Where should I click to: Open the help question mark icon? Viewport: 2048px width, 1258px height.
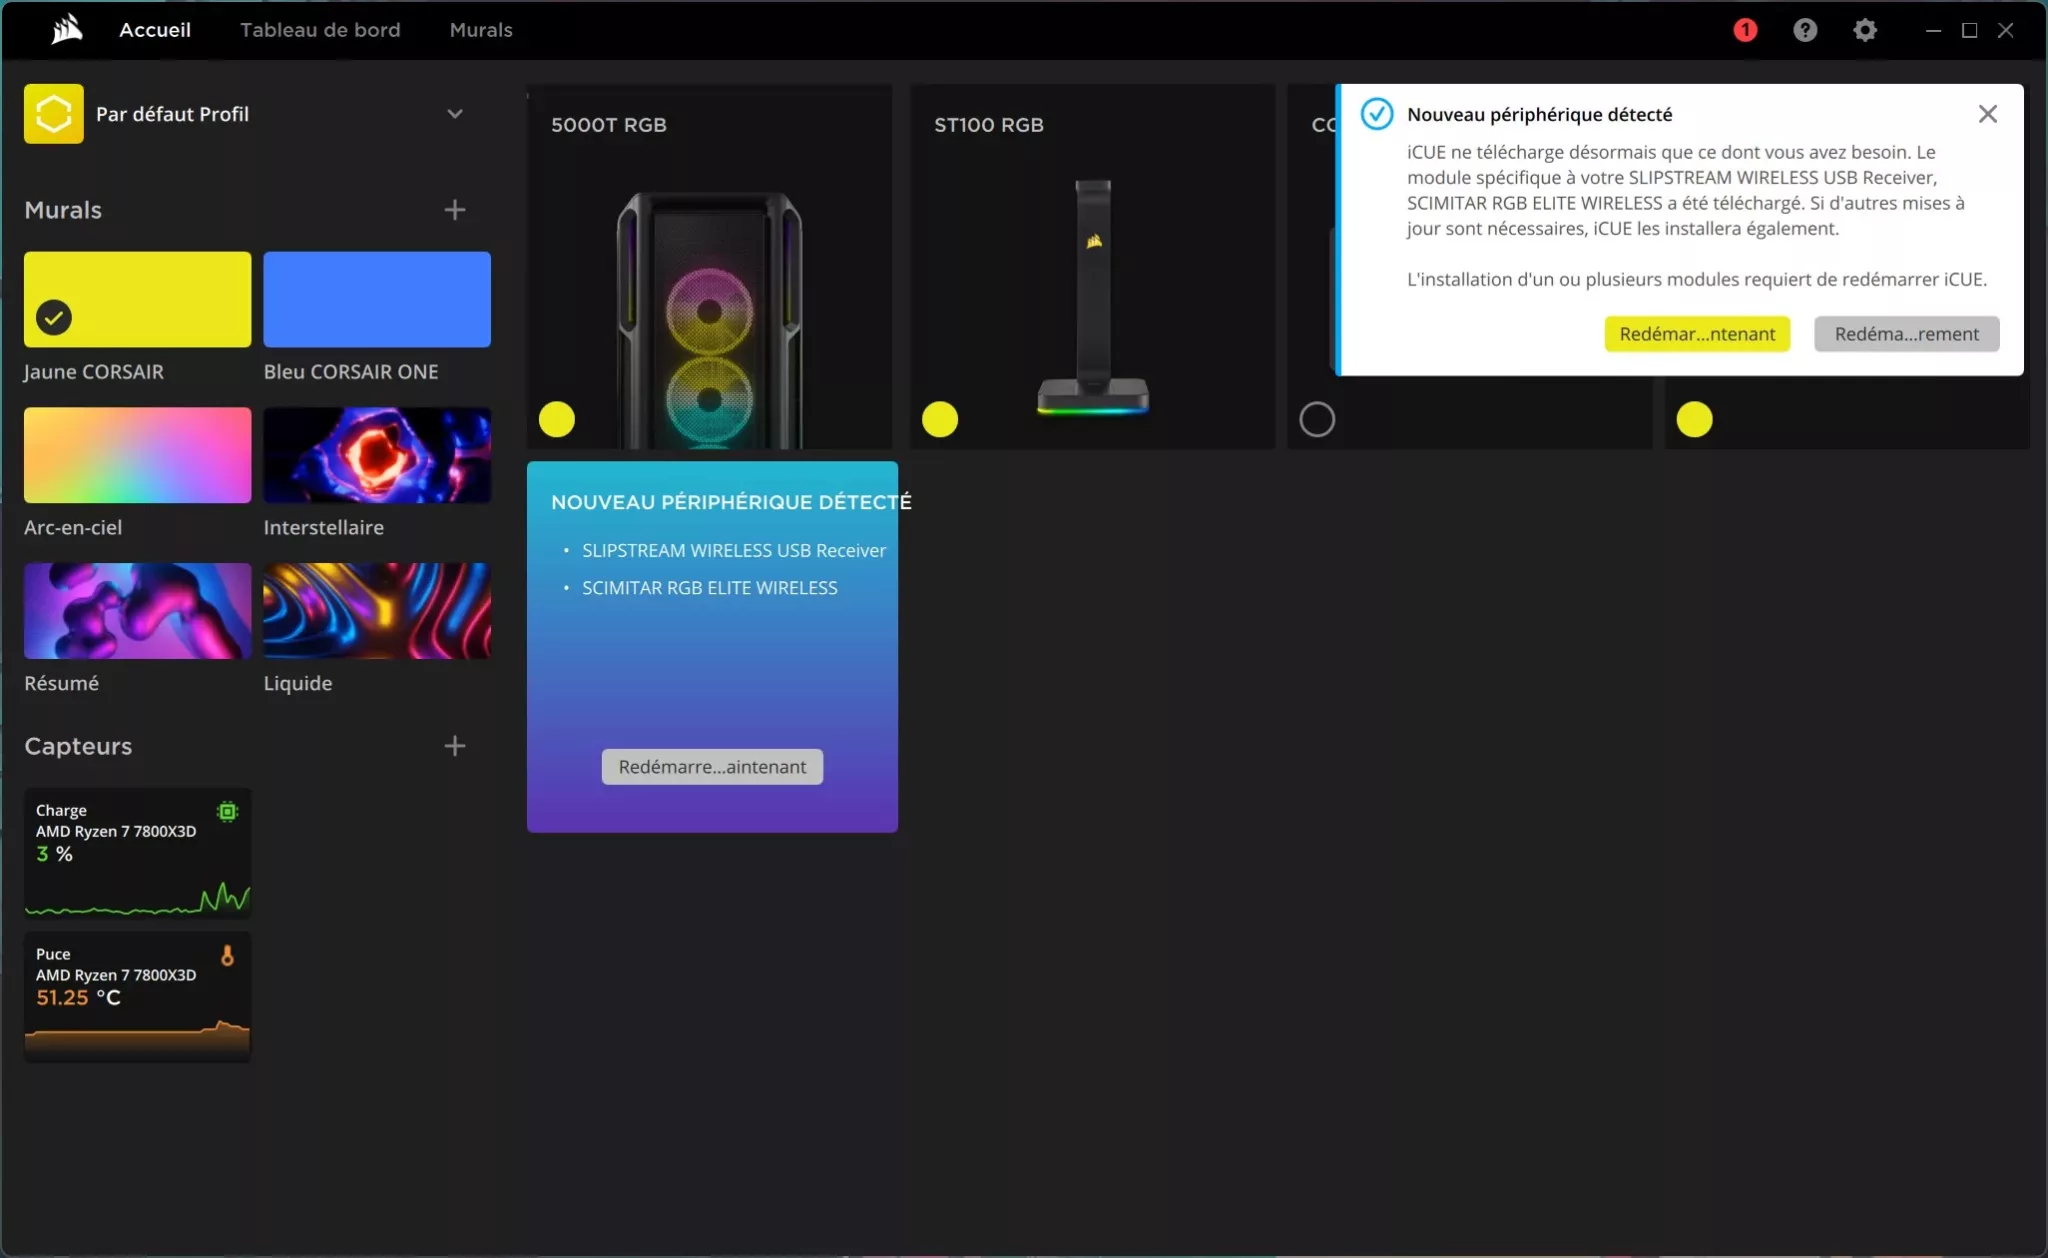[1805, 30]
